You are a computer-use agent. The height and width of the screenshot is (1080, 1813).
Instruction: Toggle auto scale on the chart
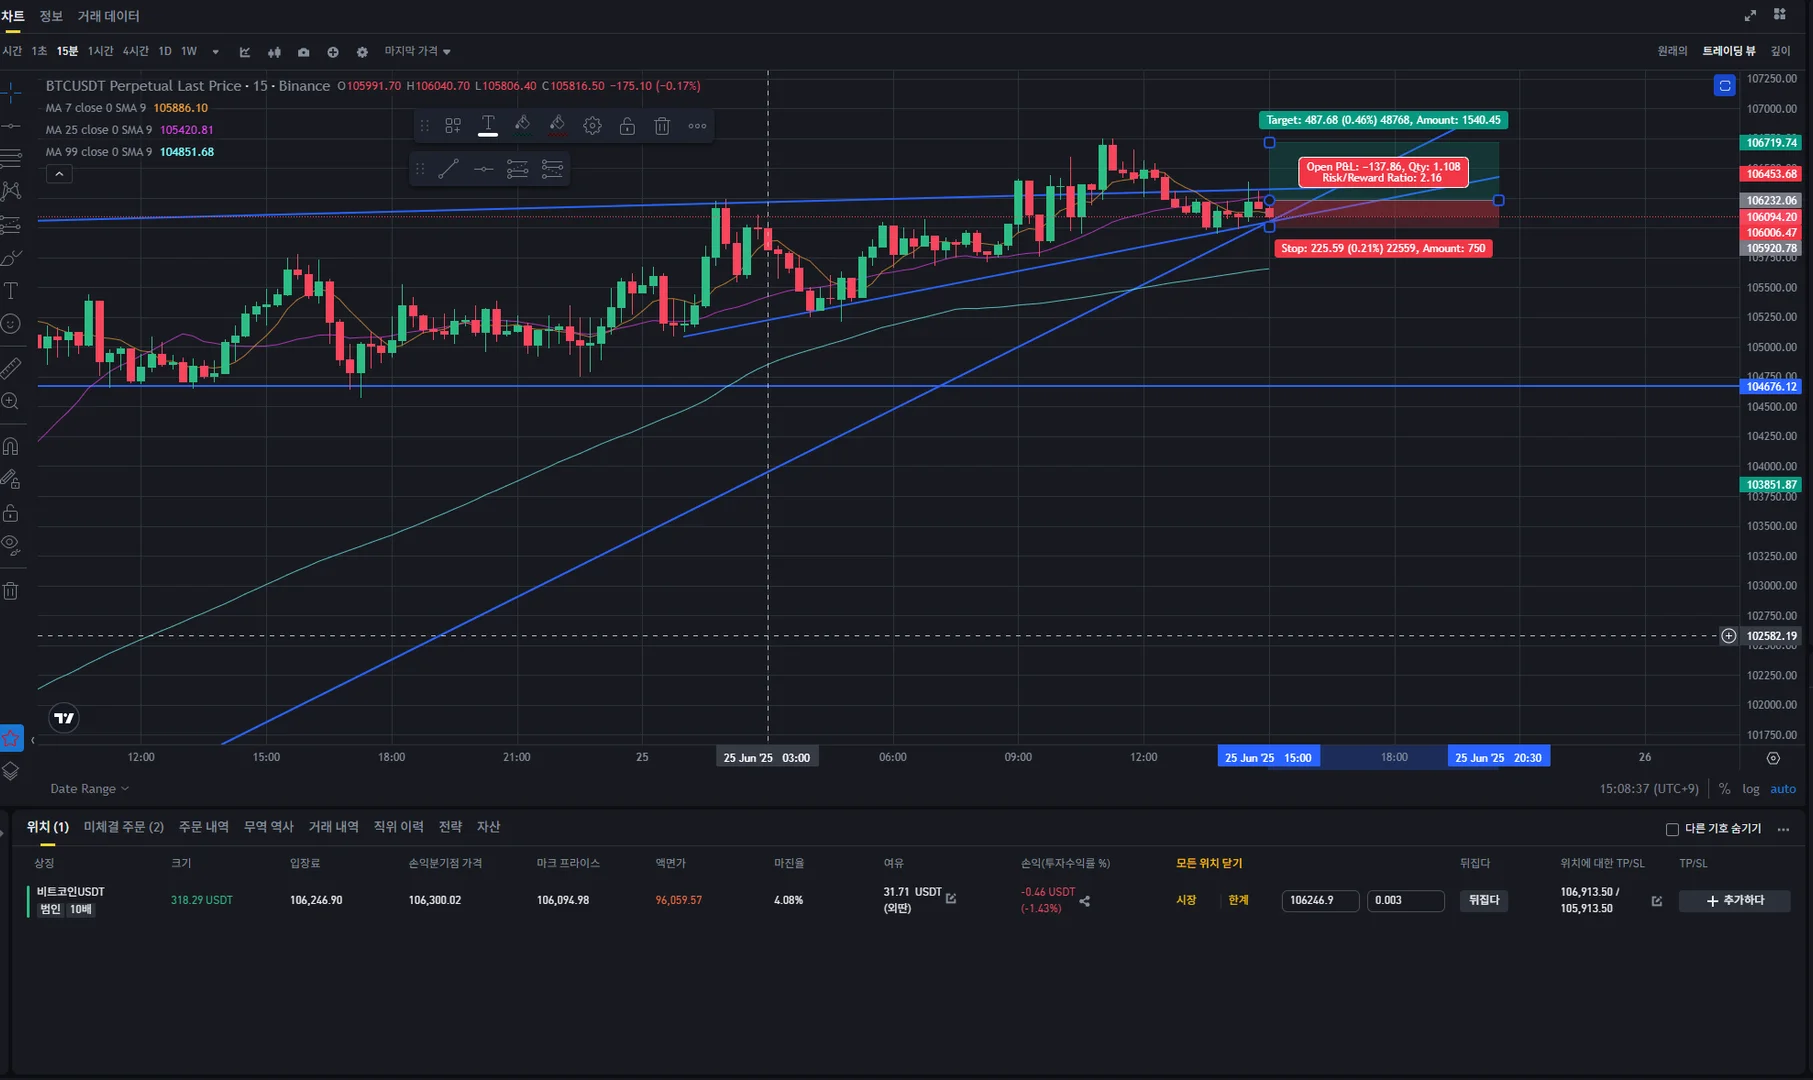pos(1783,789)
